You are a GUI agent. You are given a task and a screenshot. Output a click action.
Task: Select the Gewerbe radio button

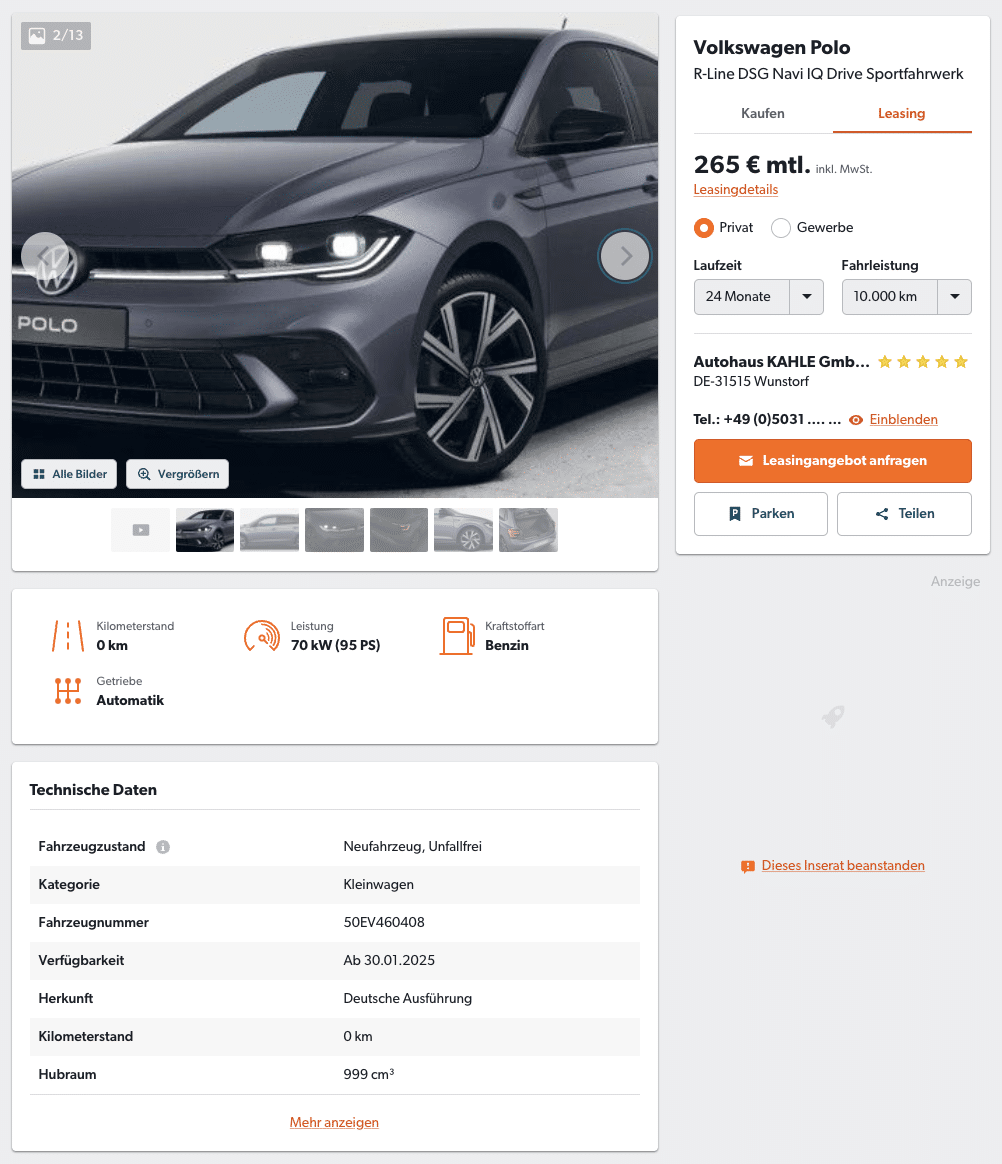click(781, 228)
